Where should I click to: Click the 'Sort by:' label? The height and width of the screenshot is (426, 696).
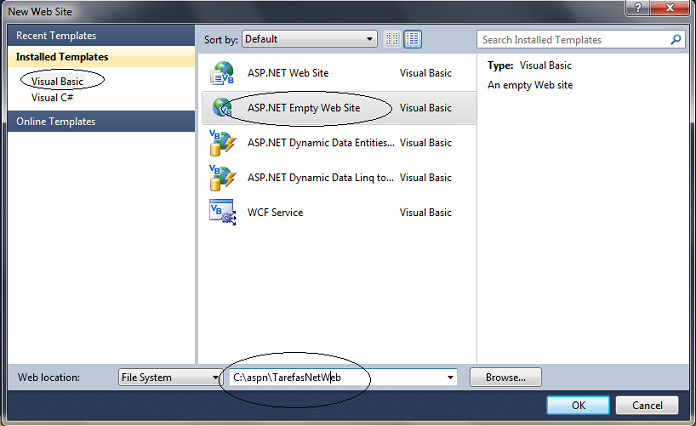click(x=221, y=39)
